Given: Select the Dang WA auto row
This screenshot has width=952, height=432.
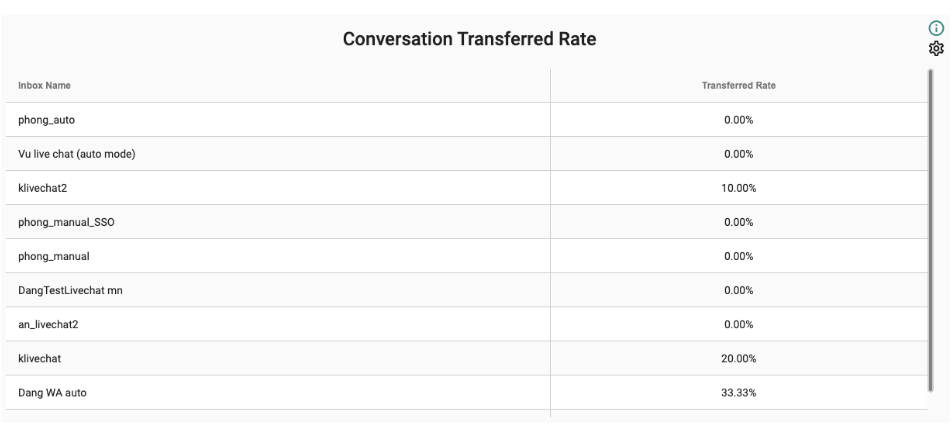Looking at the screenshot, I should coord(466,392).
